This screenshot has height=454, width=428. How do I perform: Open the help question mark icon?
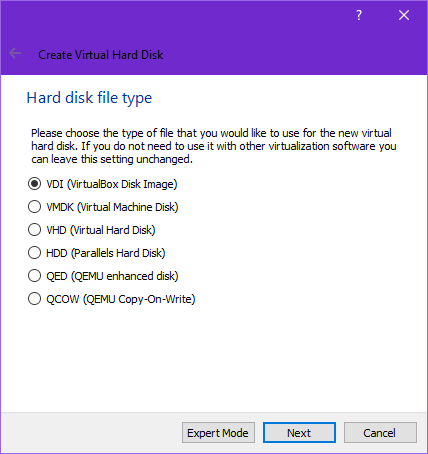pyautogui.click(x=359, y=15)
